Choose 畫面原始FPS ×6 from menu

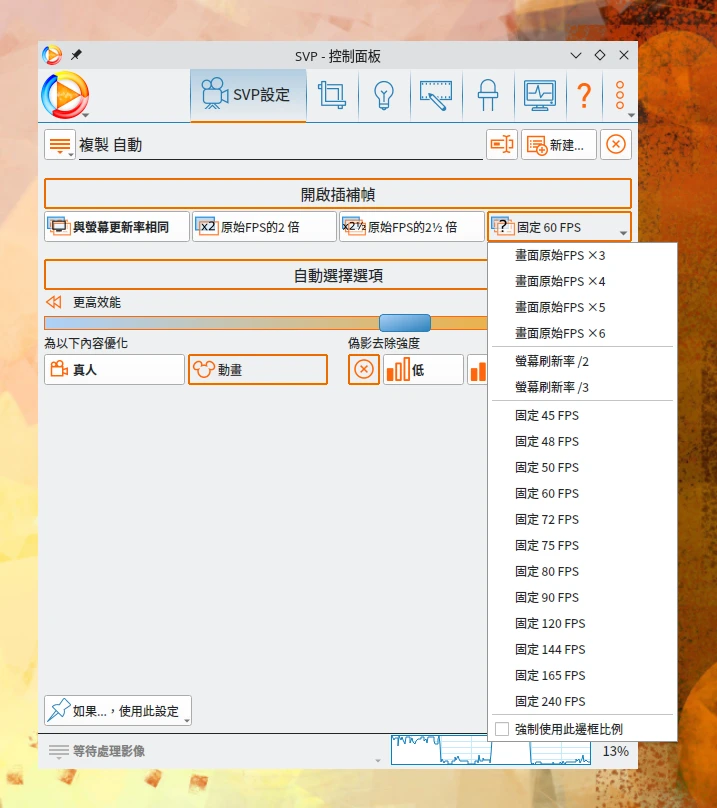click(582, 333)
